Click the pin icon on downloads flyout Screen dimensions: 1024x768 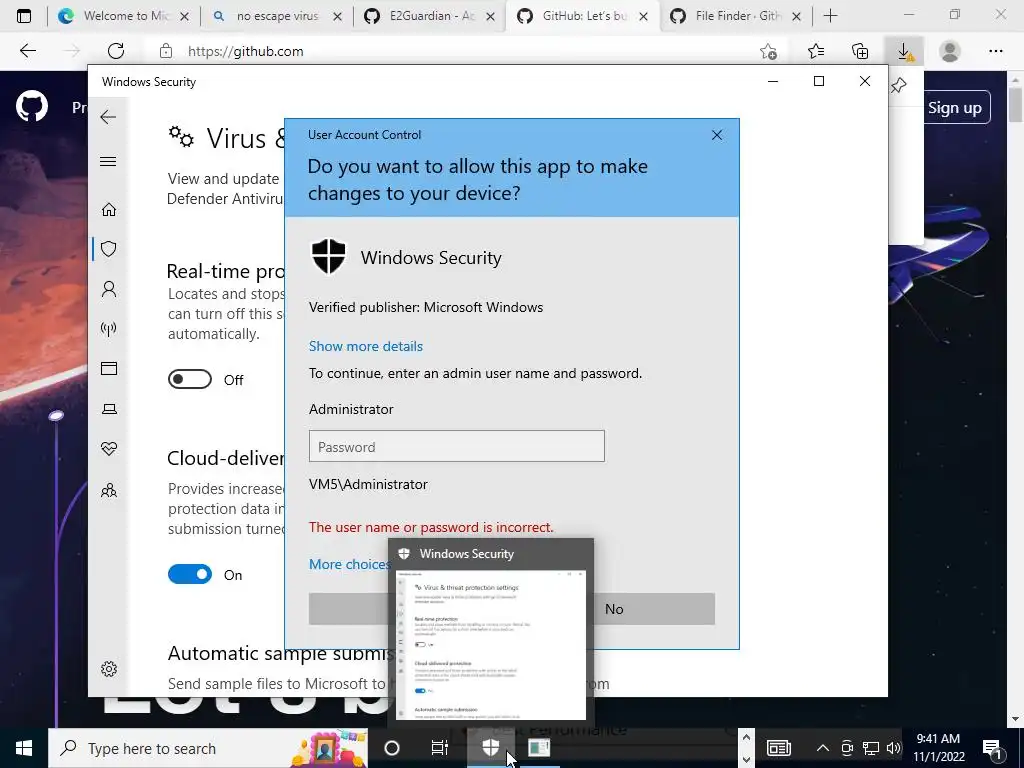click(899, 84)
